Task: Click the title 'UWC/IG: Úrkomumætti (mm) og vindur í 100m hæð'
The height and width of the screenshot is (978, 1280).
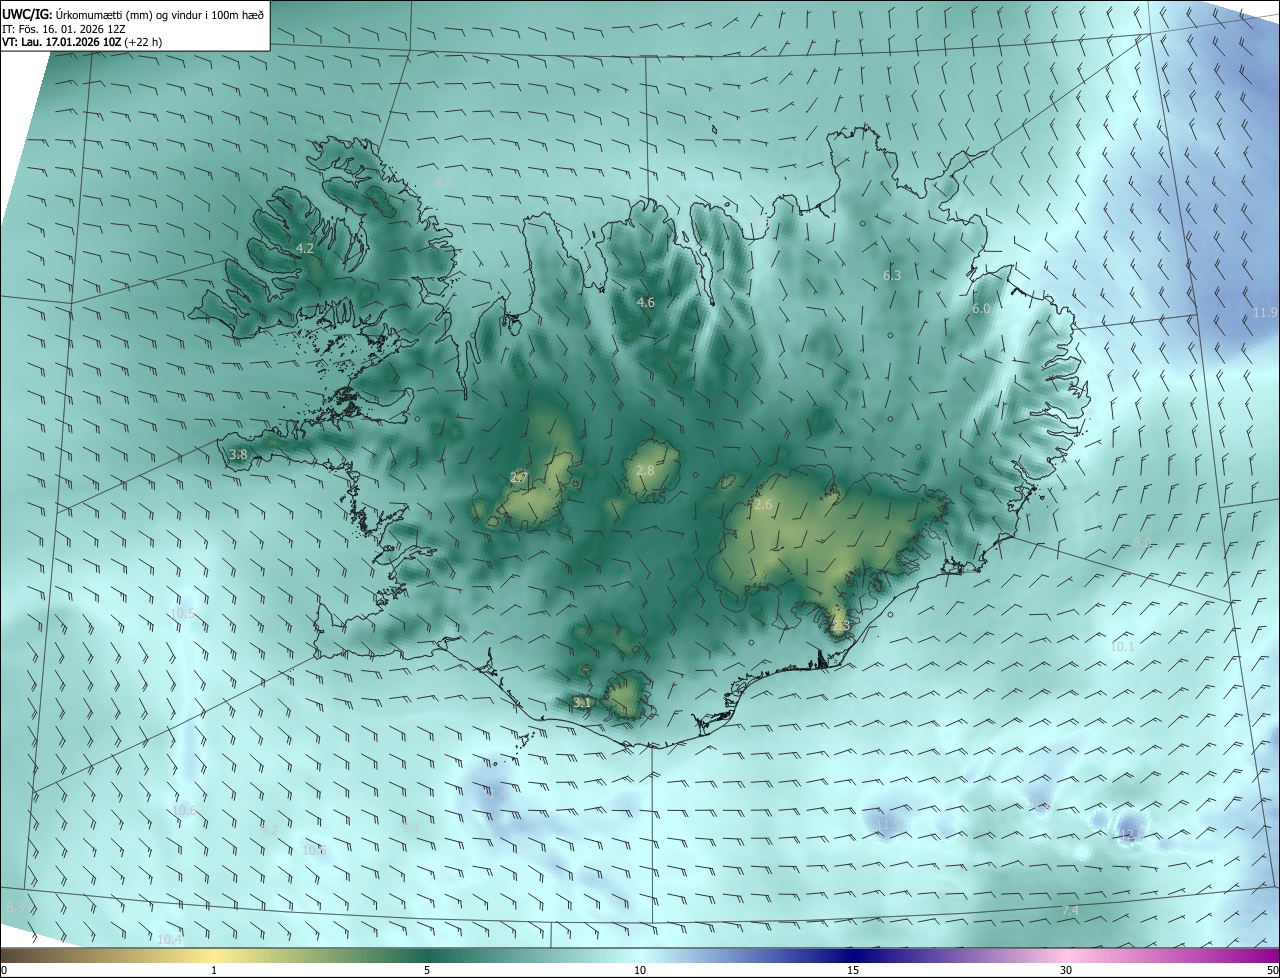Action: pos(133,13)
